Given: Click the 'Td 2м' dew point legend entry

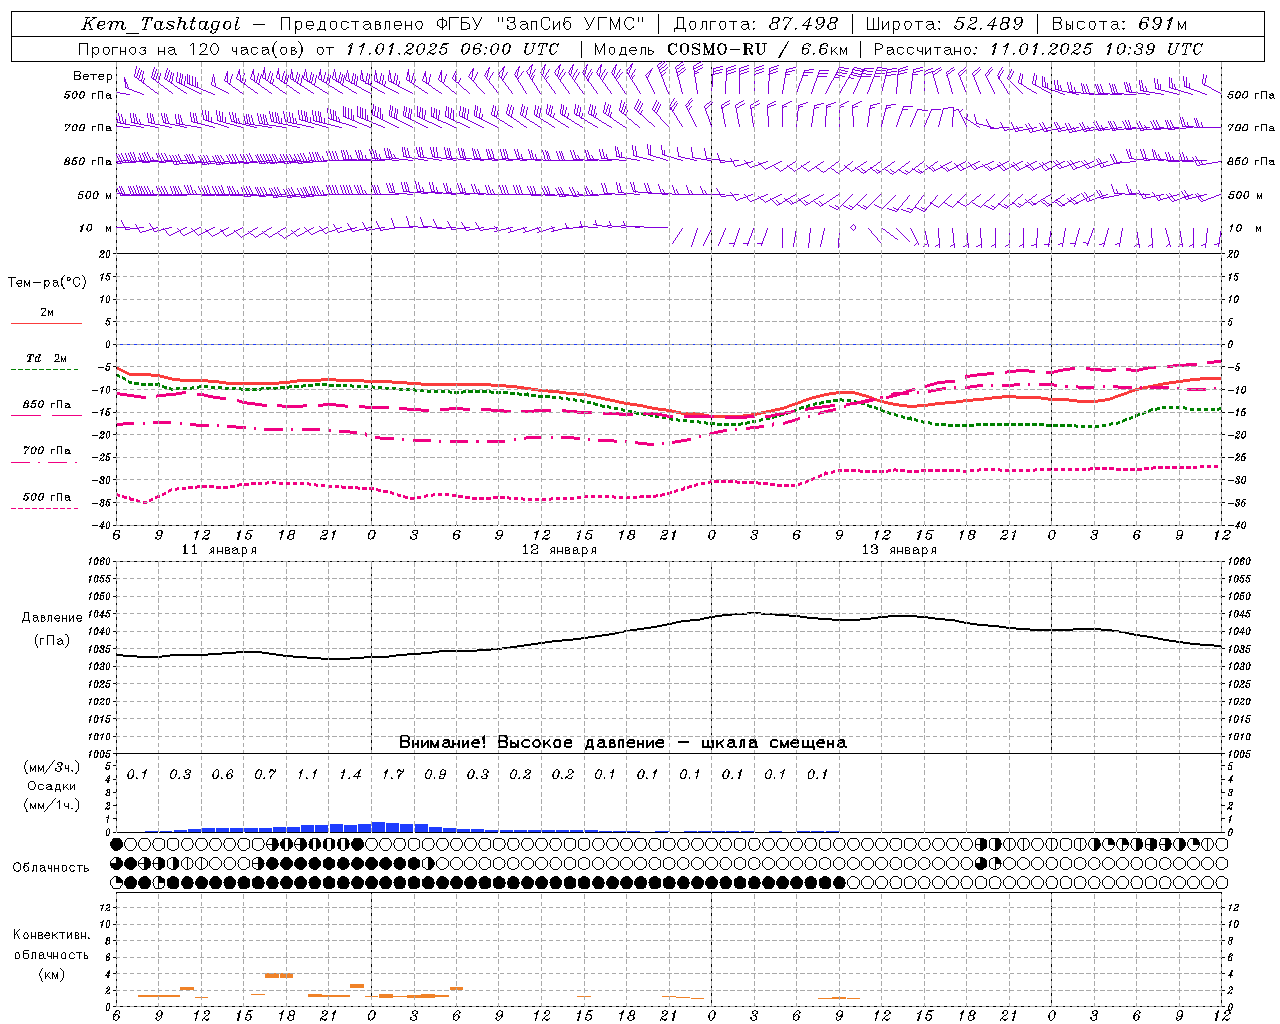Looking at the screenshot, I should point(46,358).
